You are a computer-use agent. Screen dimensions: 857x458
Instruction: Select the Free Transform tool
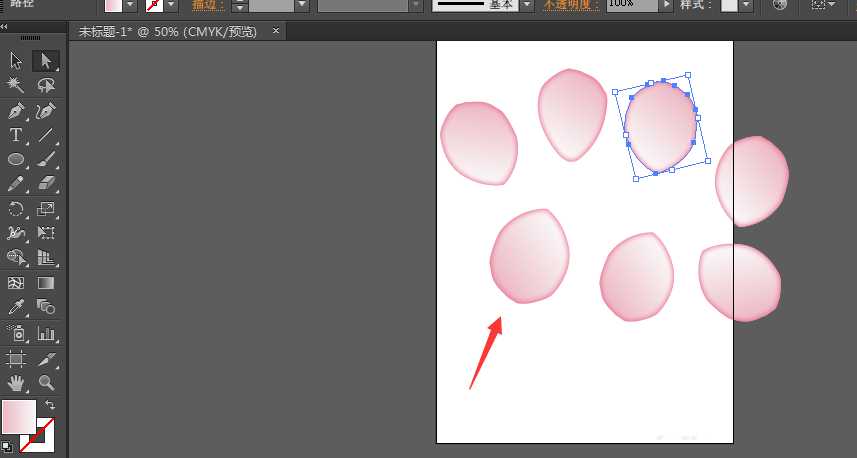(x=46, y=233)
